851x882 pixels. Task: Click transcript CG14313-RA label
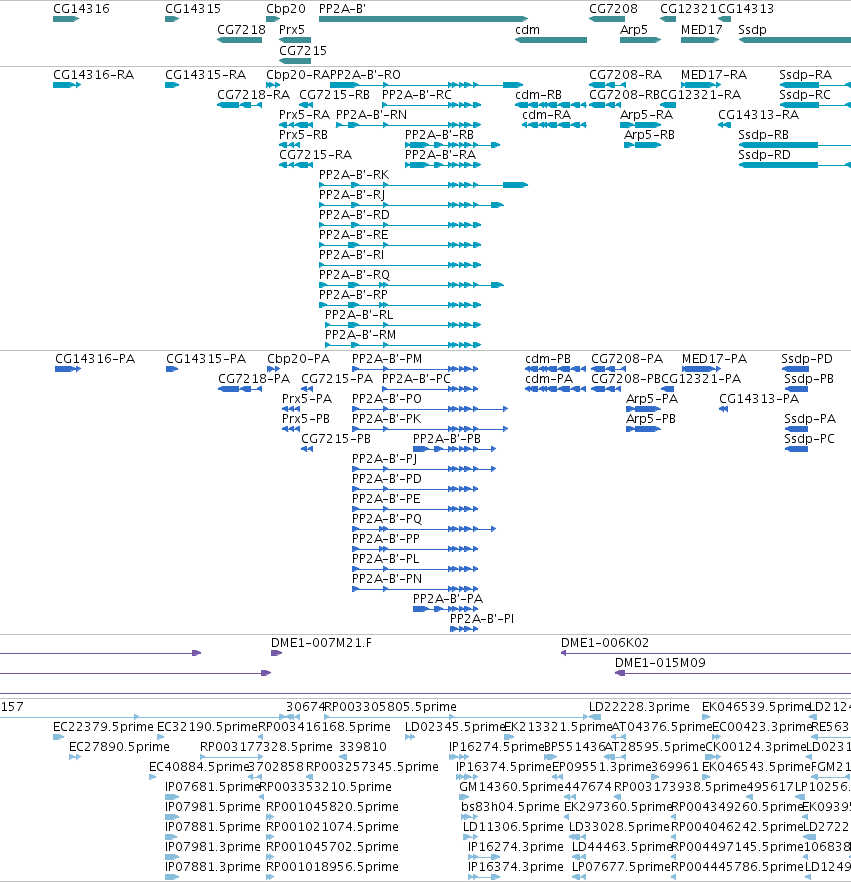click(x=758, y=115)
